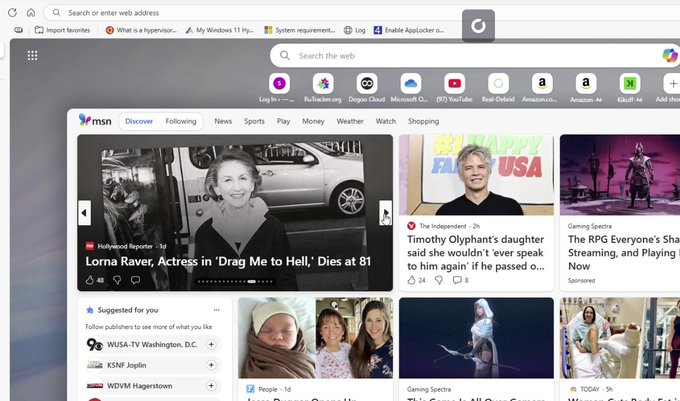Select the Discover tab
This screenshot has width=680, height=401.
pyautogui.click(x=139, y=121)
